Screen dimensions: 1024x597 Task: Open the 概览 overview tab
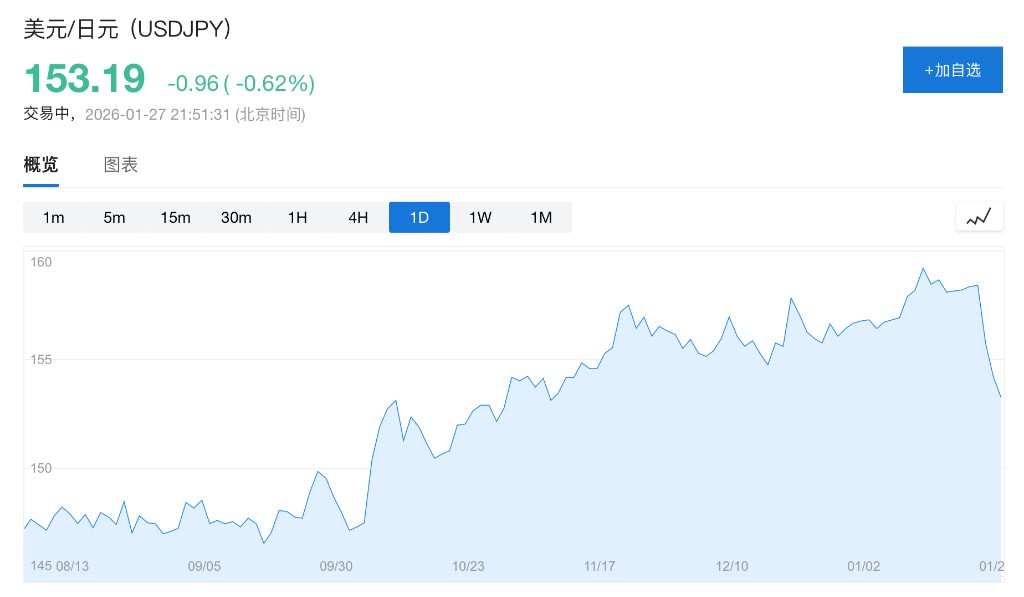[x=41, y=165]
